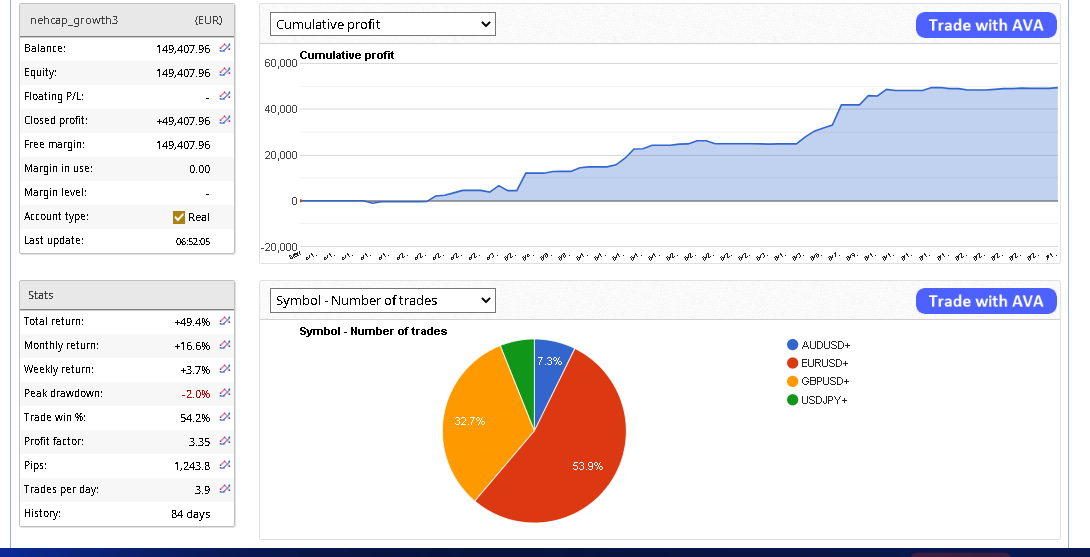Click the USDJPY+ green legend item
Image resolution: width=1090 pixels, height=557 pixels.
coord(824,400)
